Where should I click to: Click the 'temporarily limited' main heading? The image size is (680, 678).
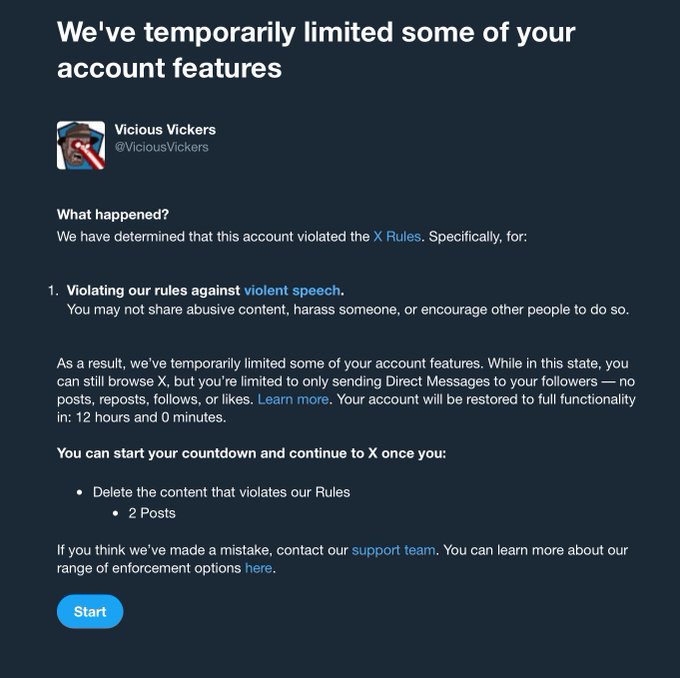316,50
